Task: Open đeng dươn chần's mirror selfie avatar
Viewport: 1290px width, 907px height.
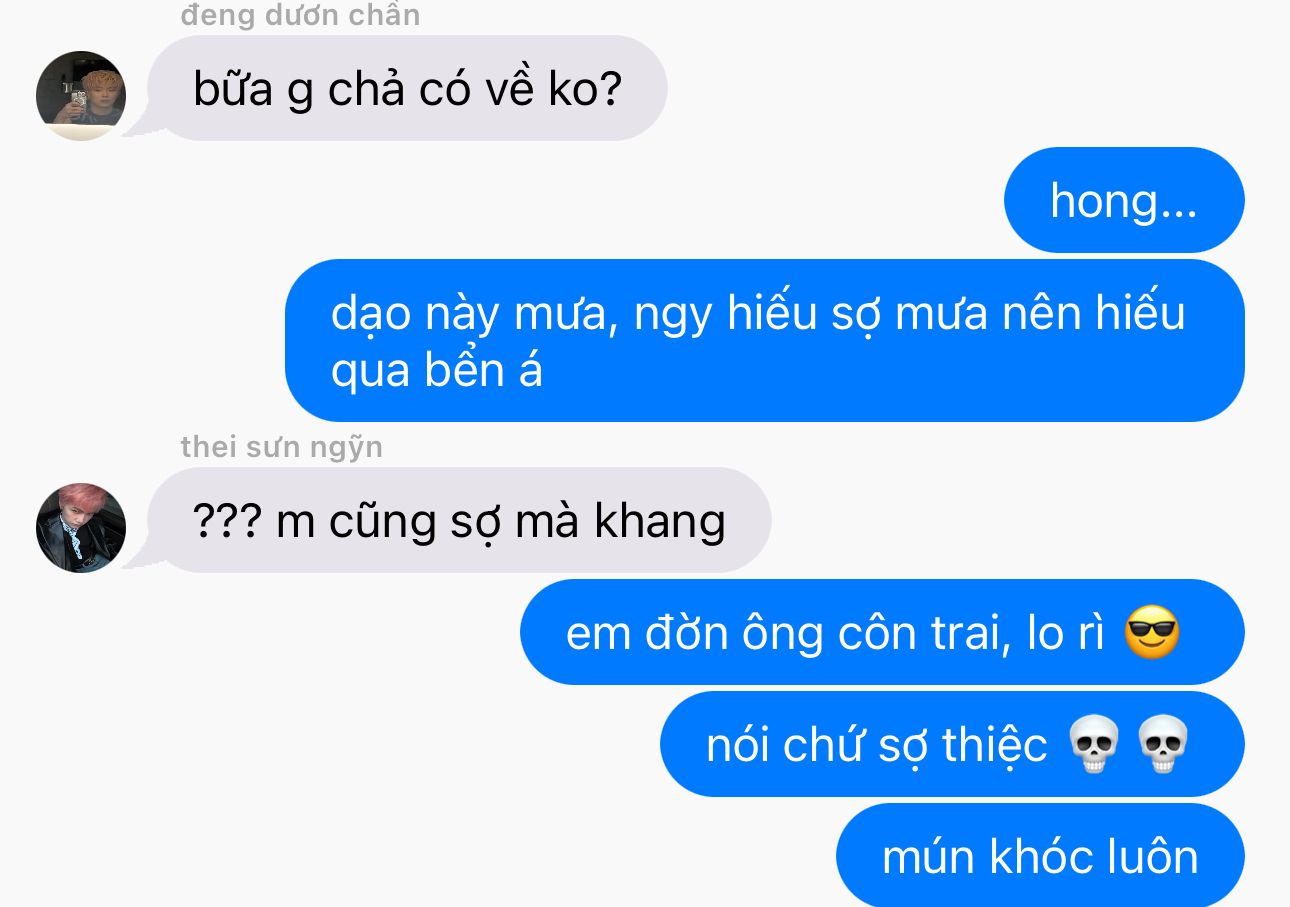Action: [x=81, y=96]
